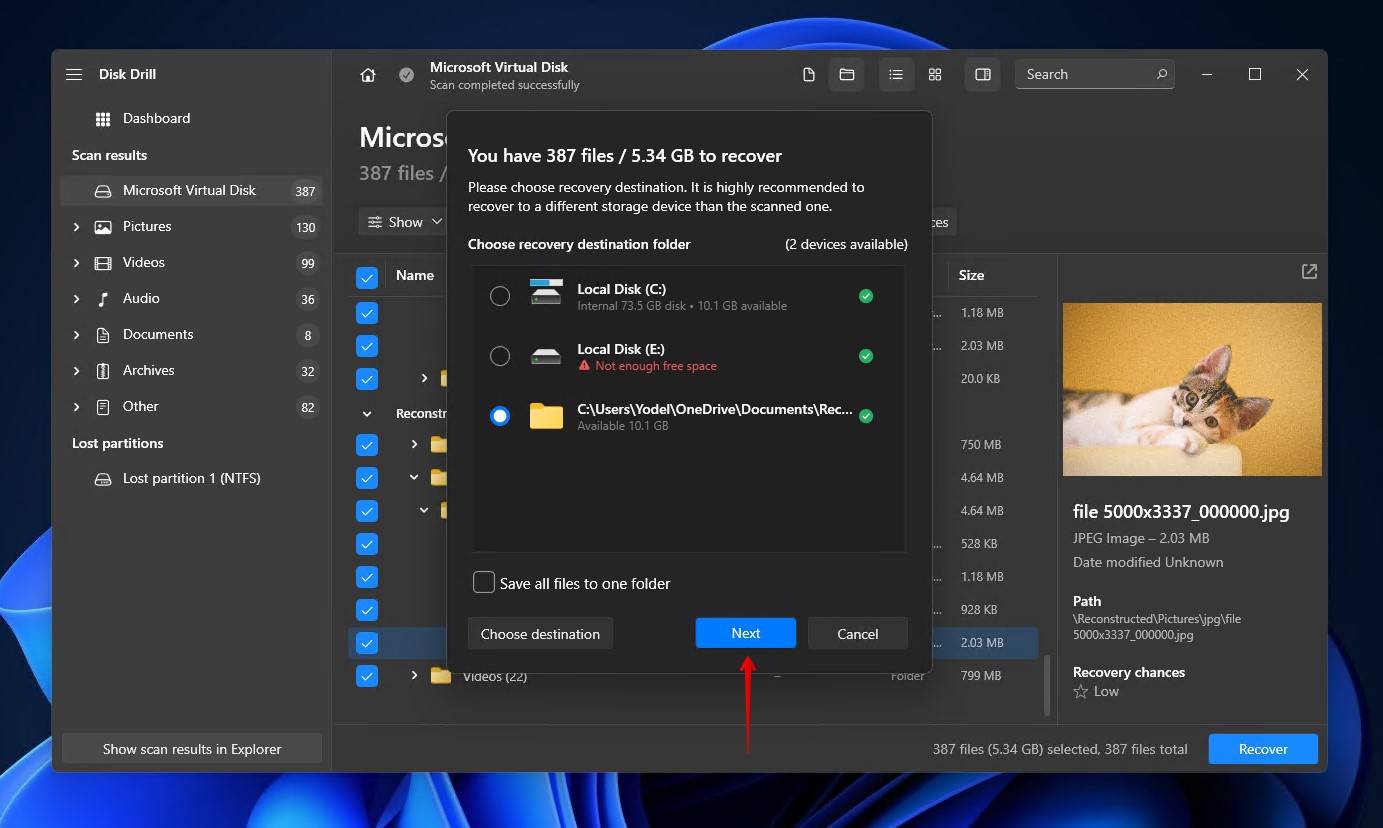Screen dimensions: 1383x828
Task: Click Show scan results in Explorer
Action: click(x=192, y=749)
